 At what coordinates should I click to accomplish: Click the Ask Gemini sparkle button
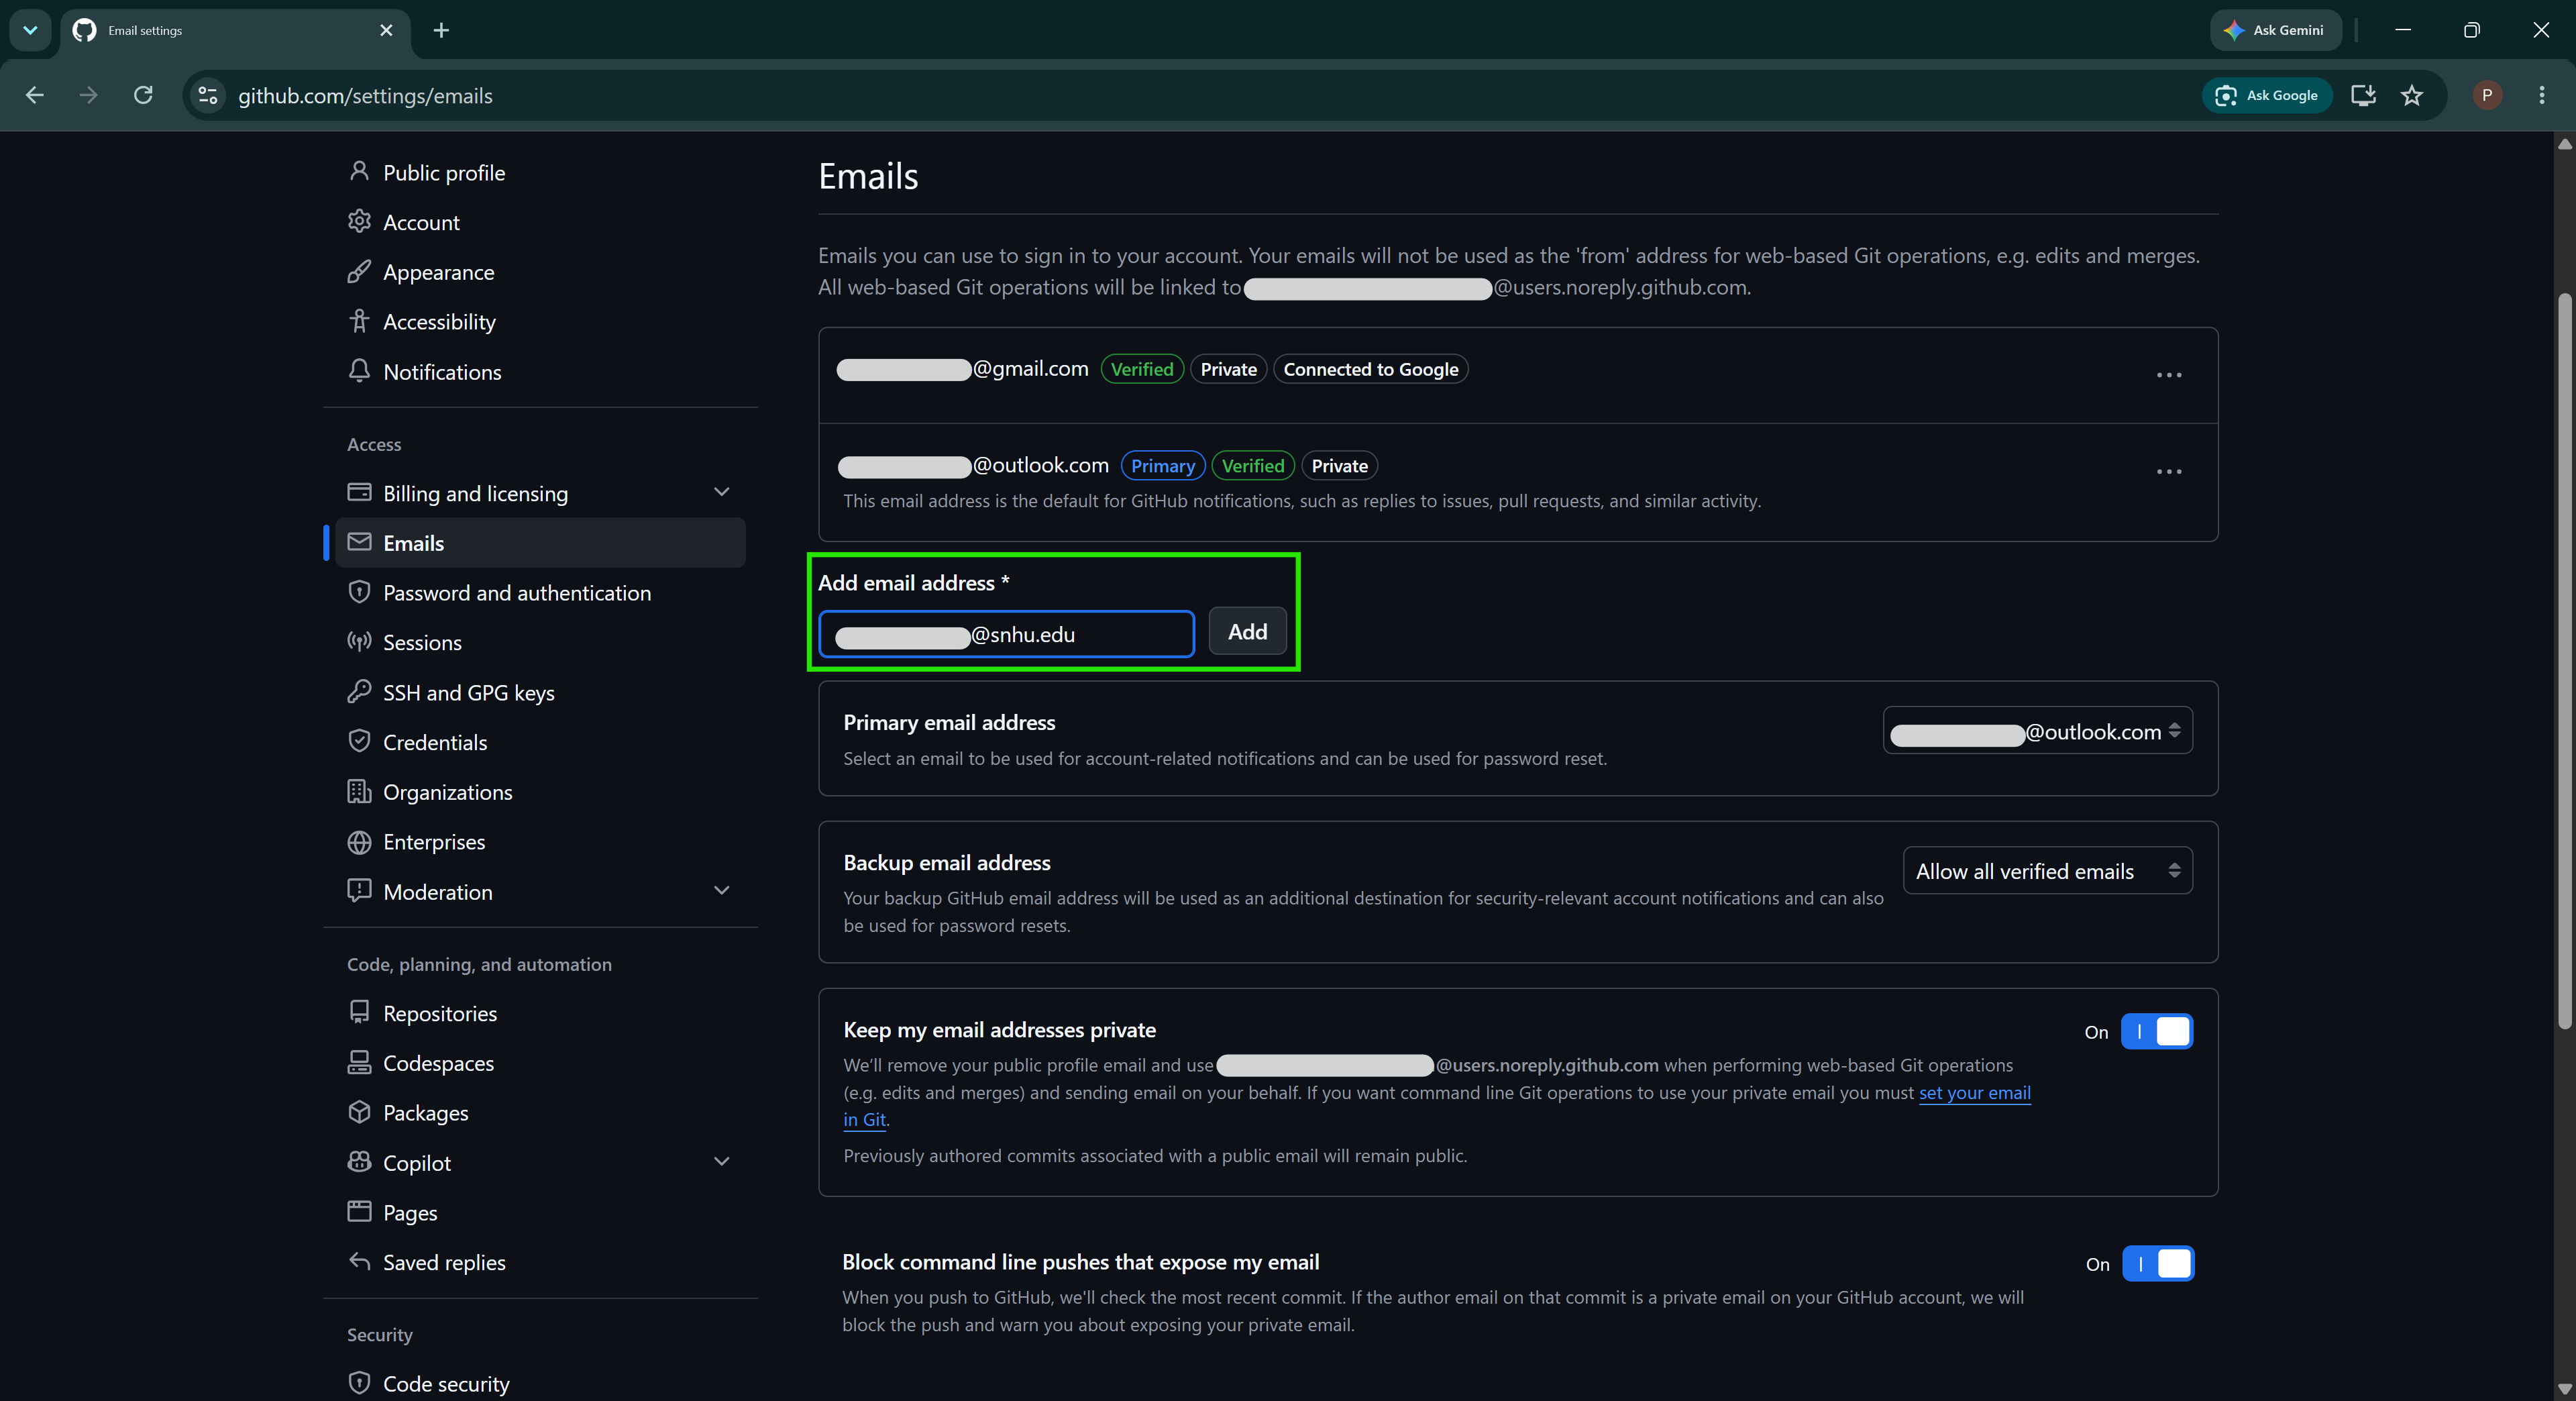(2275, 30)
